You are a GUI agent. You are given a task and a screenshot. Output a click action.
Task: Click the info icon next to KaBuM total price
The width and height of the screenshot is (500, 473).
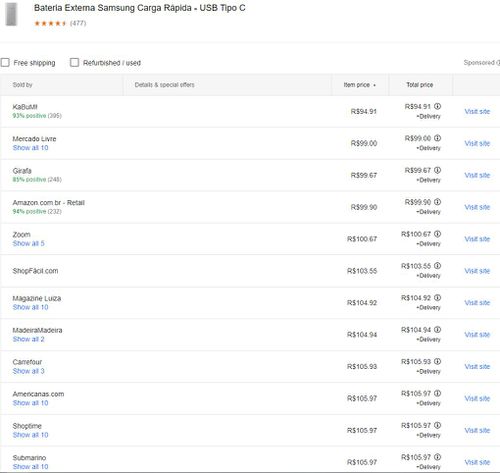click(x=438, y=106)
